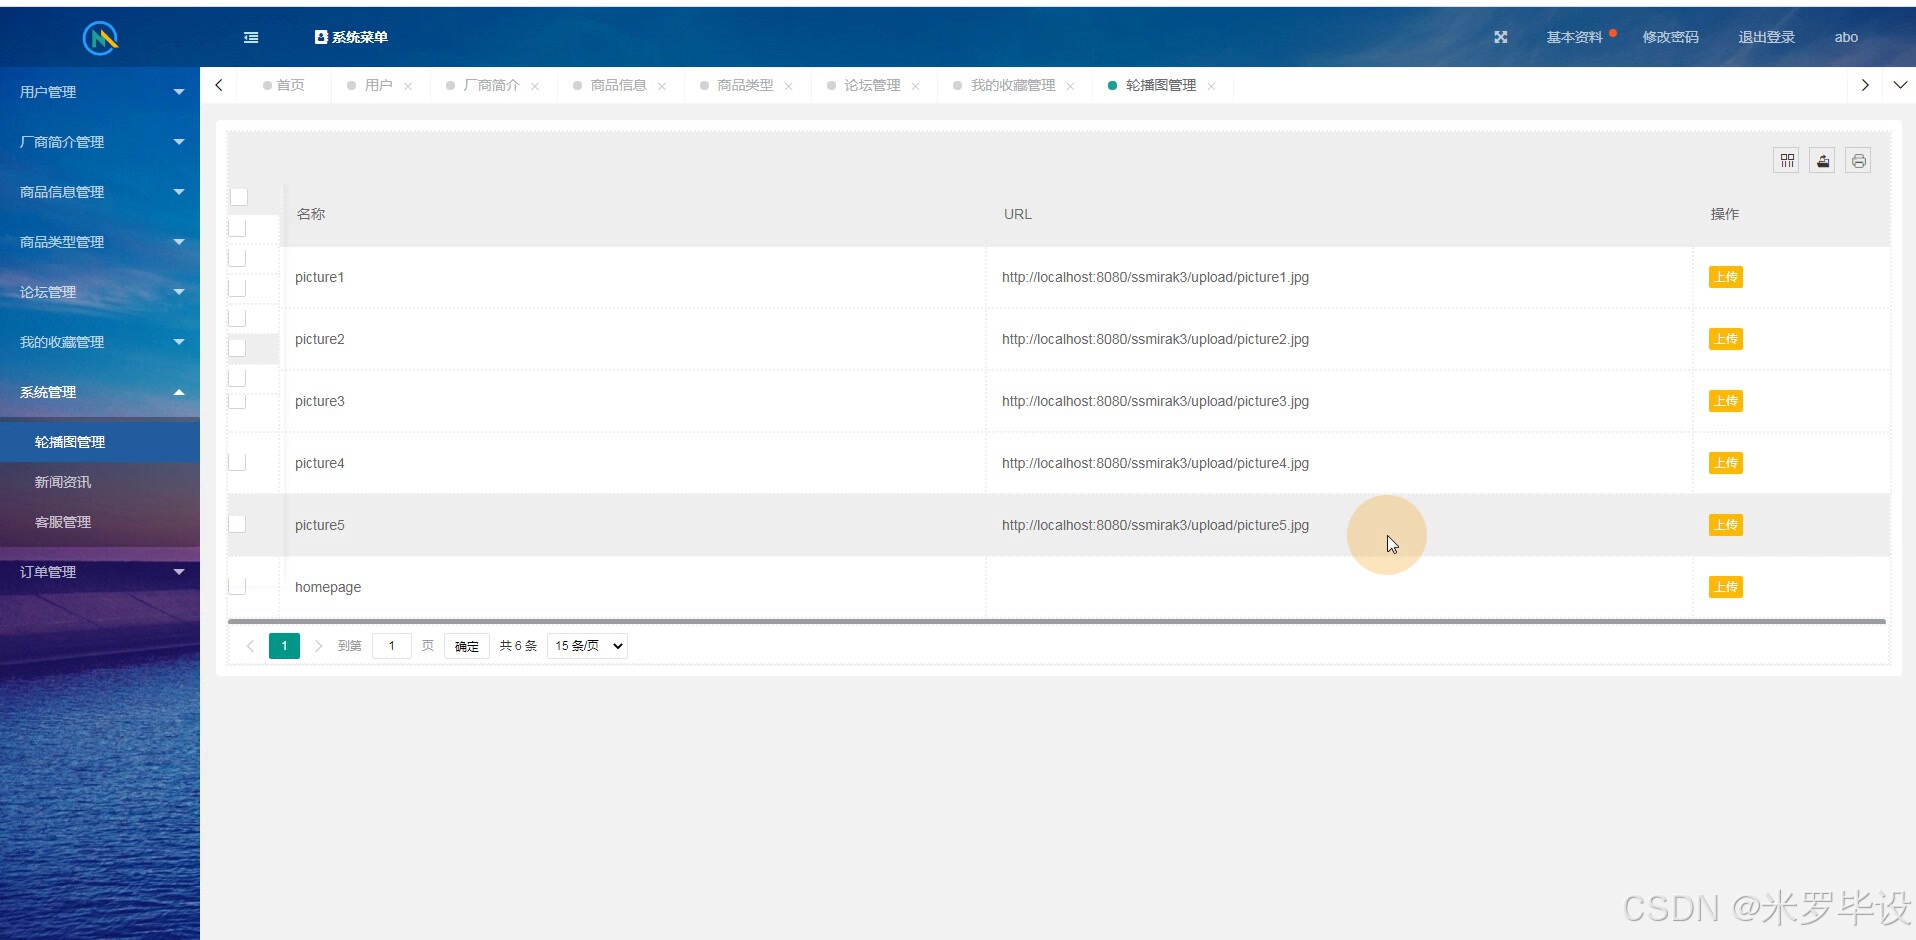1916x940 pixels.
Task: Export table data icon
Action: [1823, 161]
